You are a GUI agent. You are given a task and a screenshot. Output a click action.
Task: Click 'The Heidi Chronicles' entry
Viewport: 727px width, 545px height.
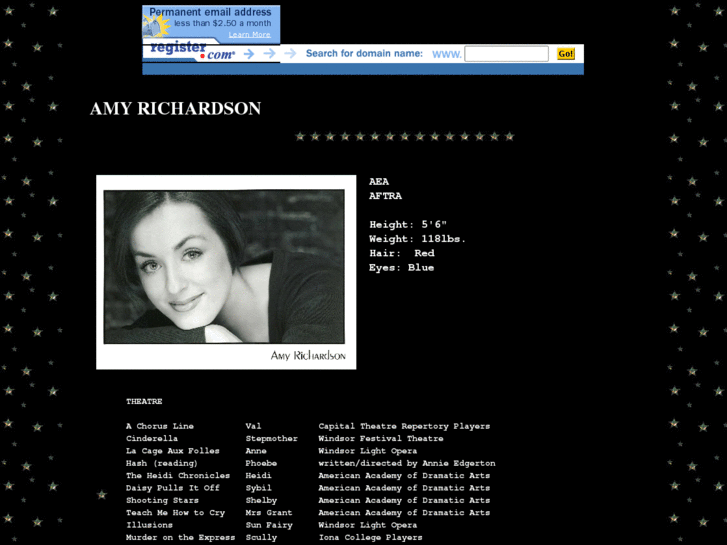(x=178, y=476)
